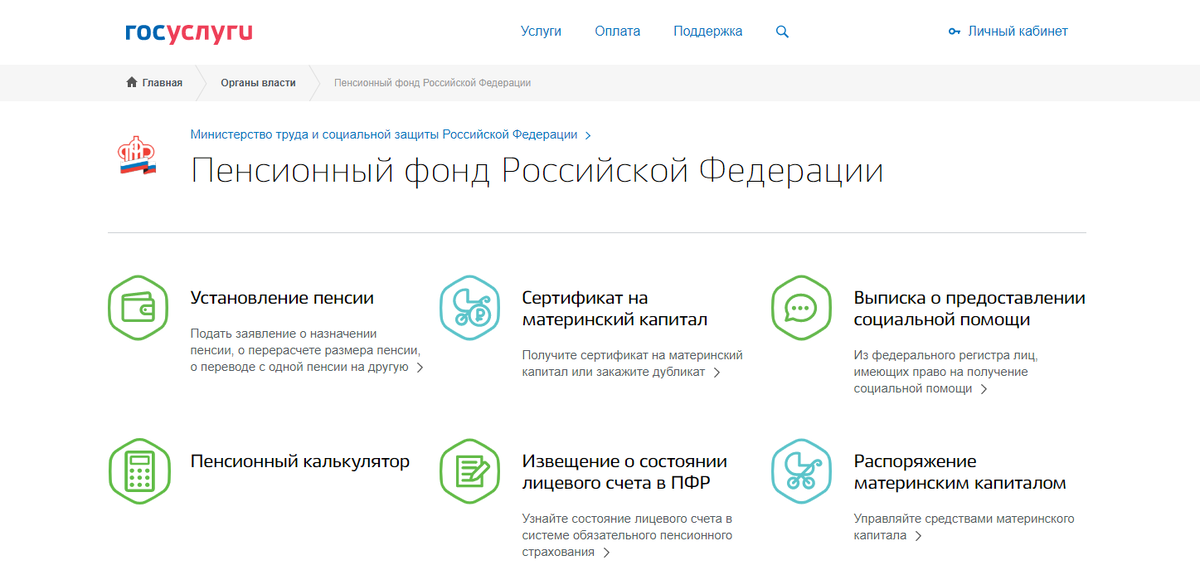
Task: Click the wallet icon for Установление пенсии
Action: pos(138,306)
